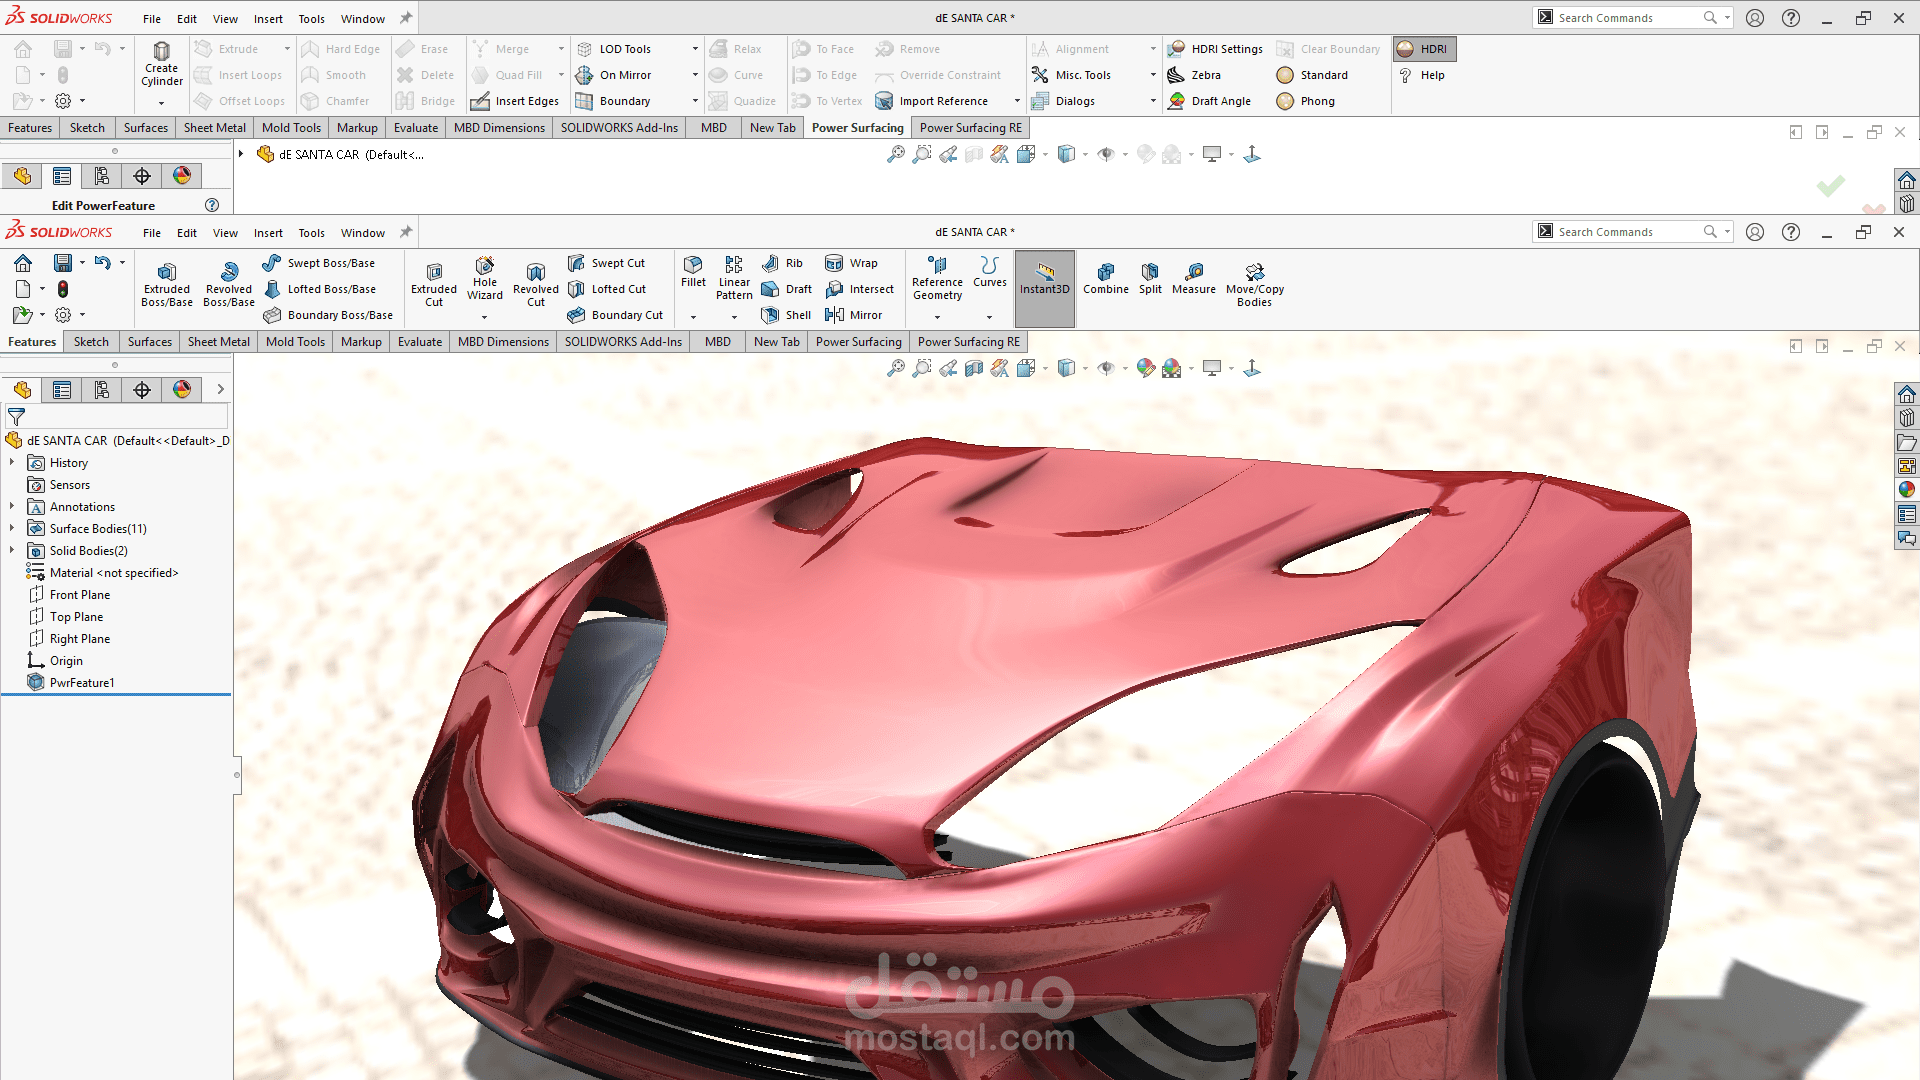This screenshot has width=1920, height=1080.
Task: Select the Hole Wizard tool
Action: 484,278
